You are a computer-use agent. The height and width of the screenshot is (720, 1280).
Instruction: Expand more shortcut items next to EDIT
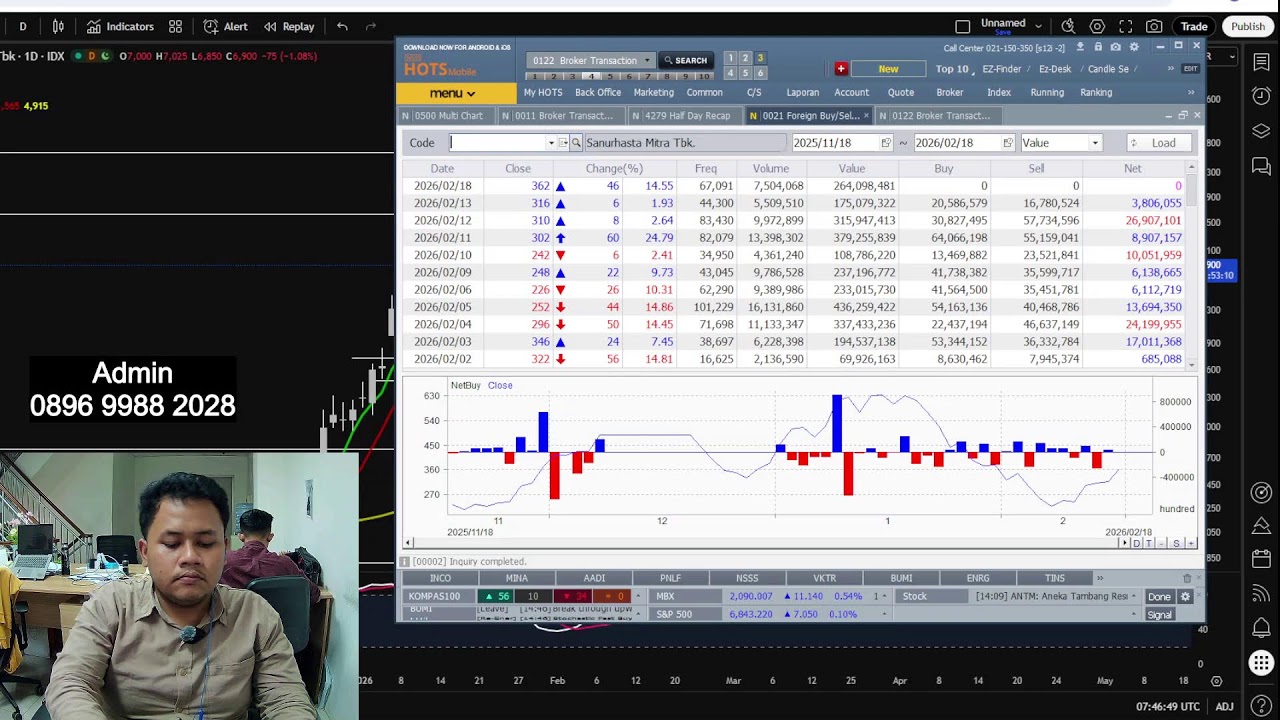[1170, 69]
